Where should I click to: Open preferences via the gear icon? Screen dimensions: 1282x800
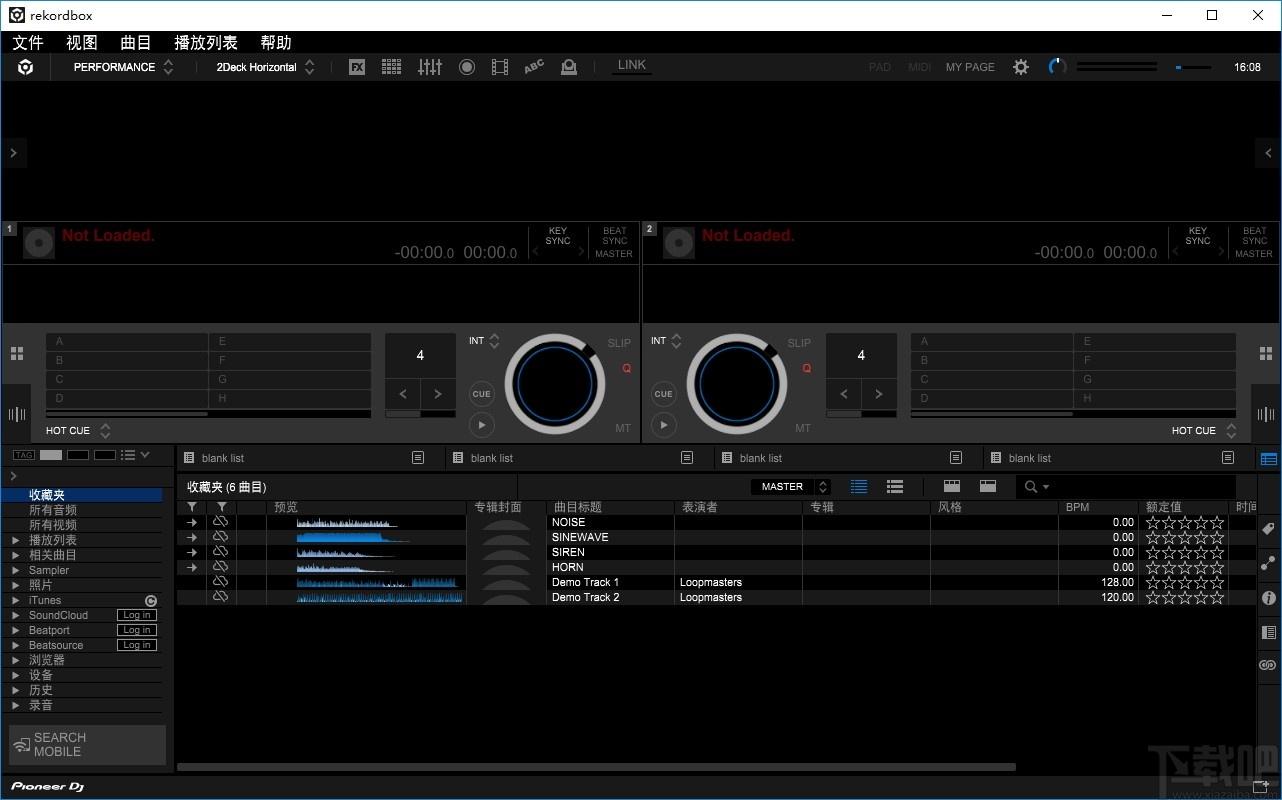click(x=1020, y=67)
